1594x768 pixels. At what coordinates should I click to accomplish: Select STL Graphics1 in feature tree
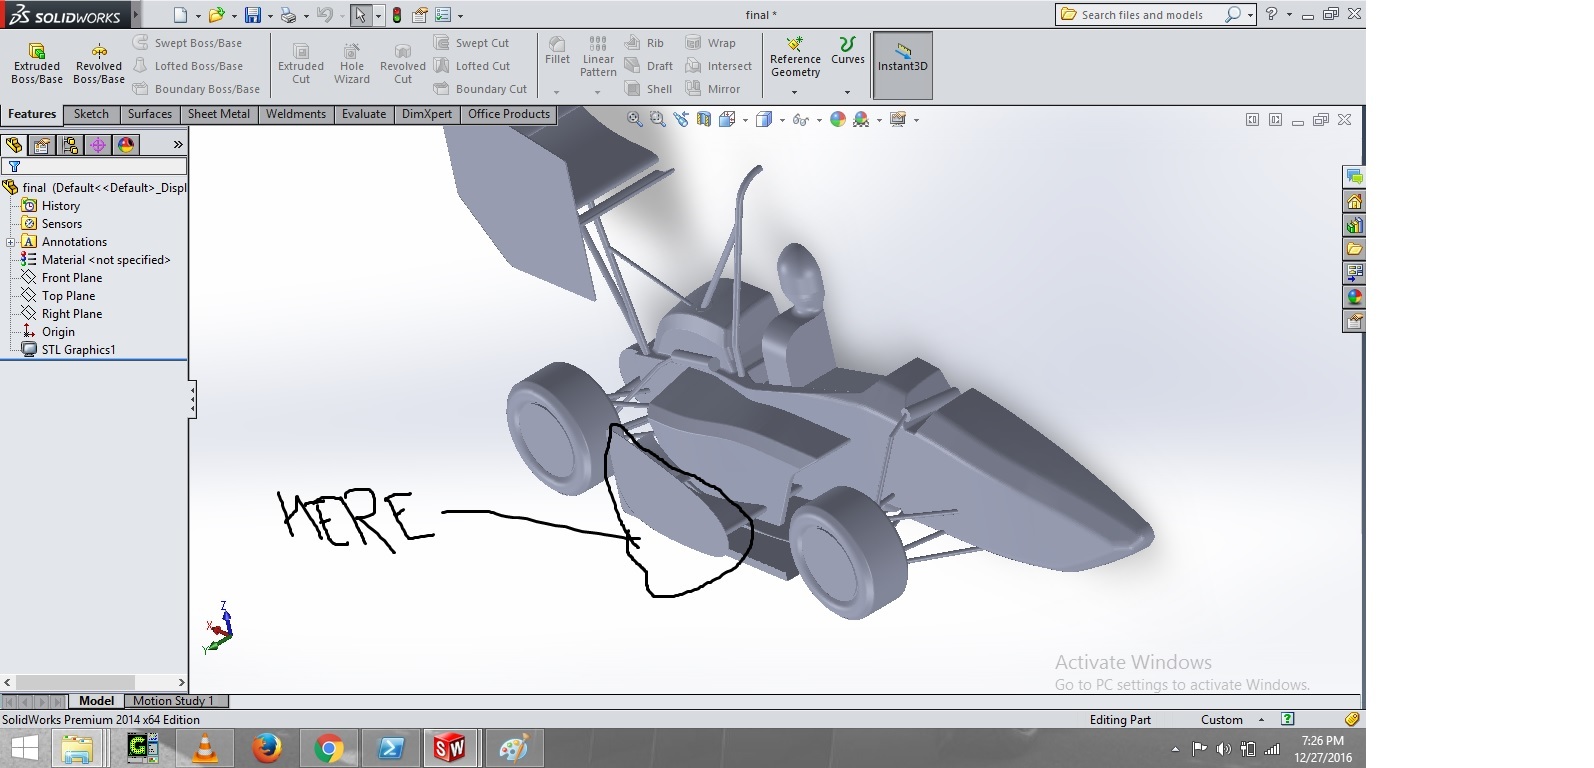point(78,350)
